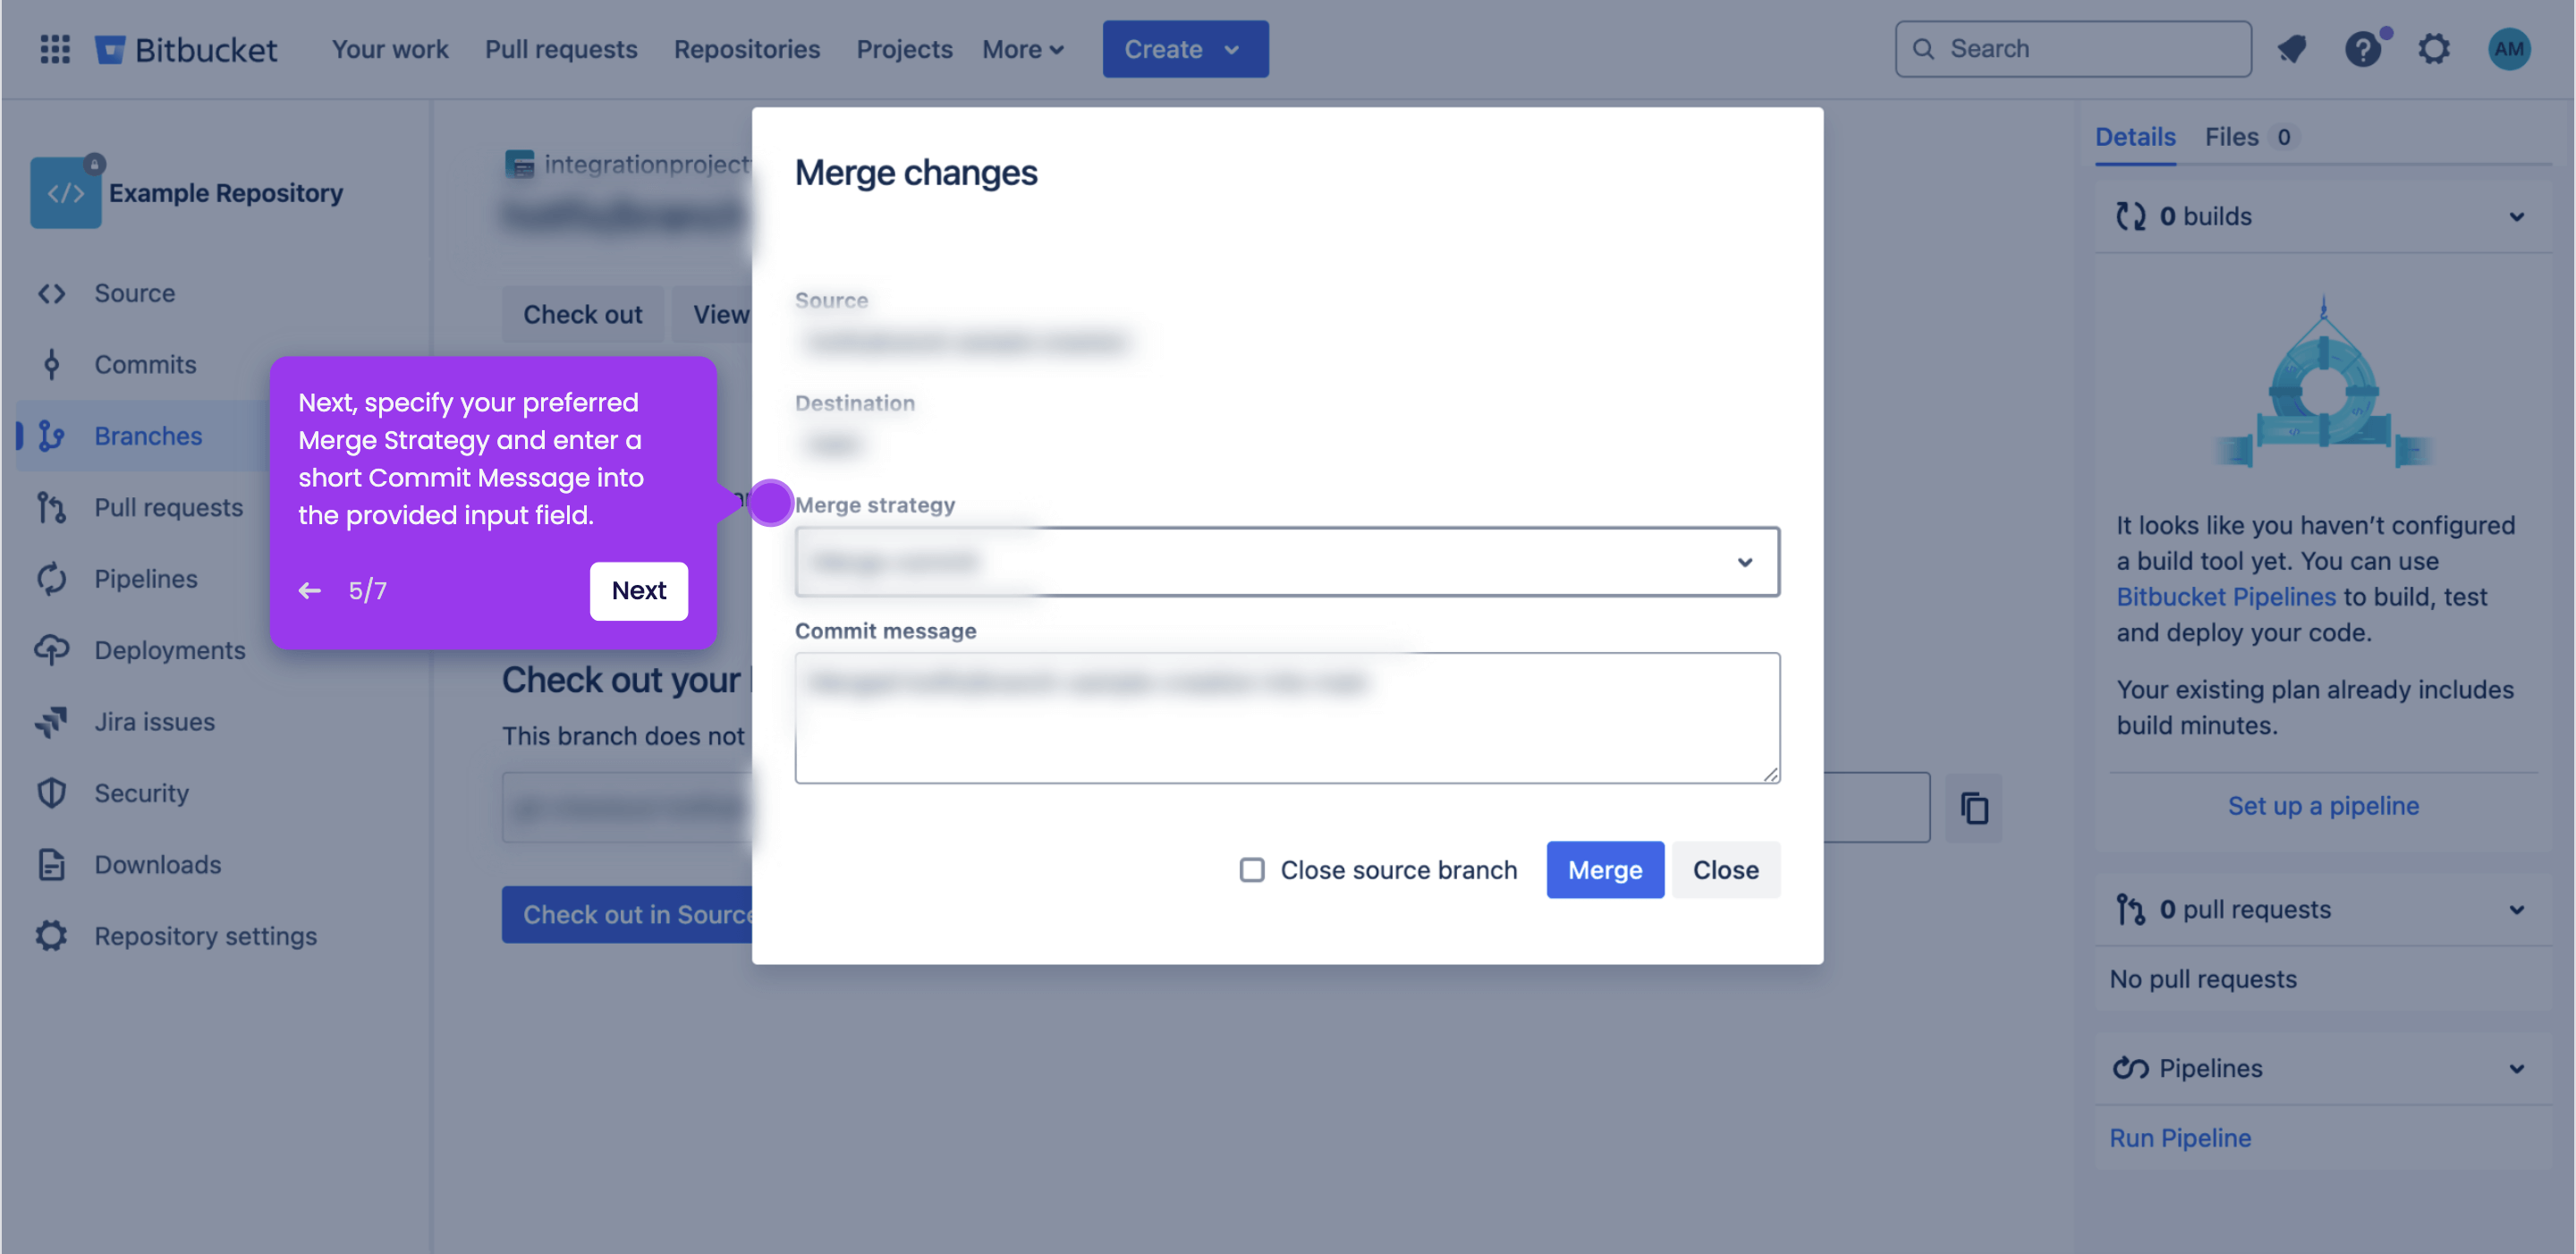Click the builds refresh icon
2576x1254 pixels.
click(2131, 216)
